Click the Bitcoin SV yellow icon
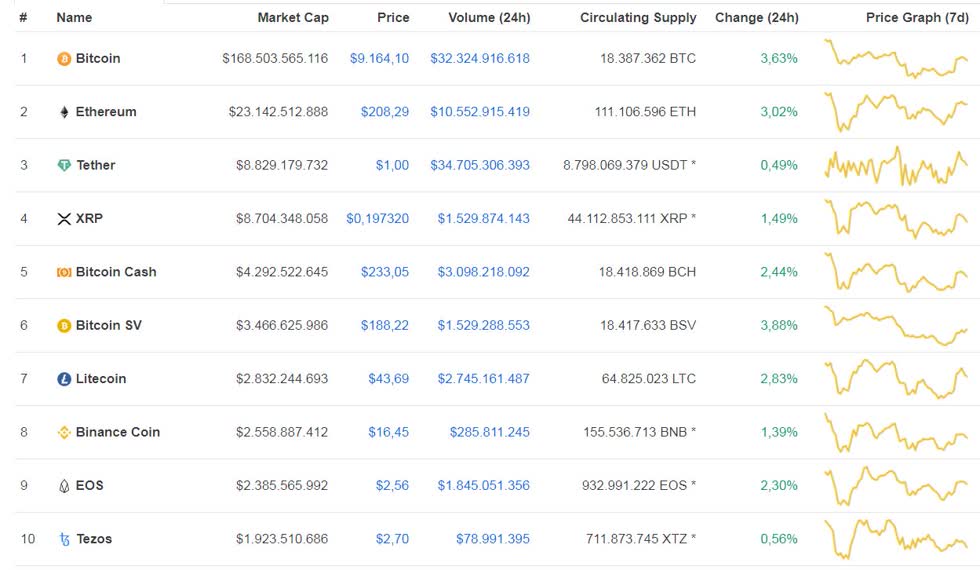The width and height of the screenshot is (980, 570). click(x=64, y=326)
